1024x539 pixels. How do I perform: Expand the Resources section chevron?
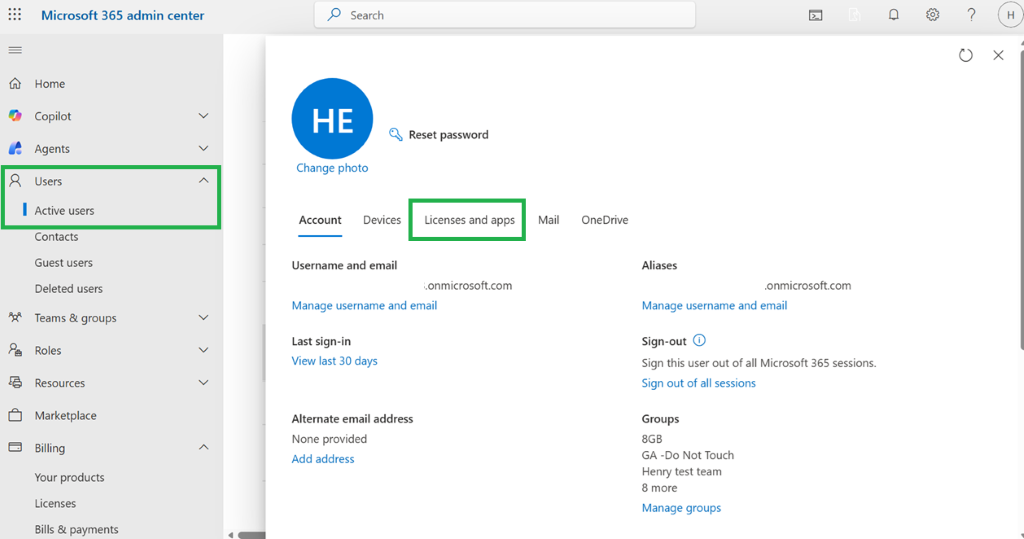click(x=203, y=382)
